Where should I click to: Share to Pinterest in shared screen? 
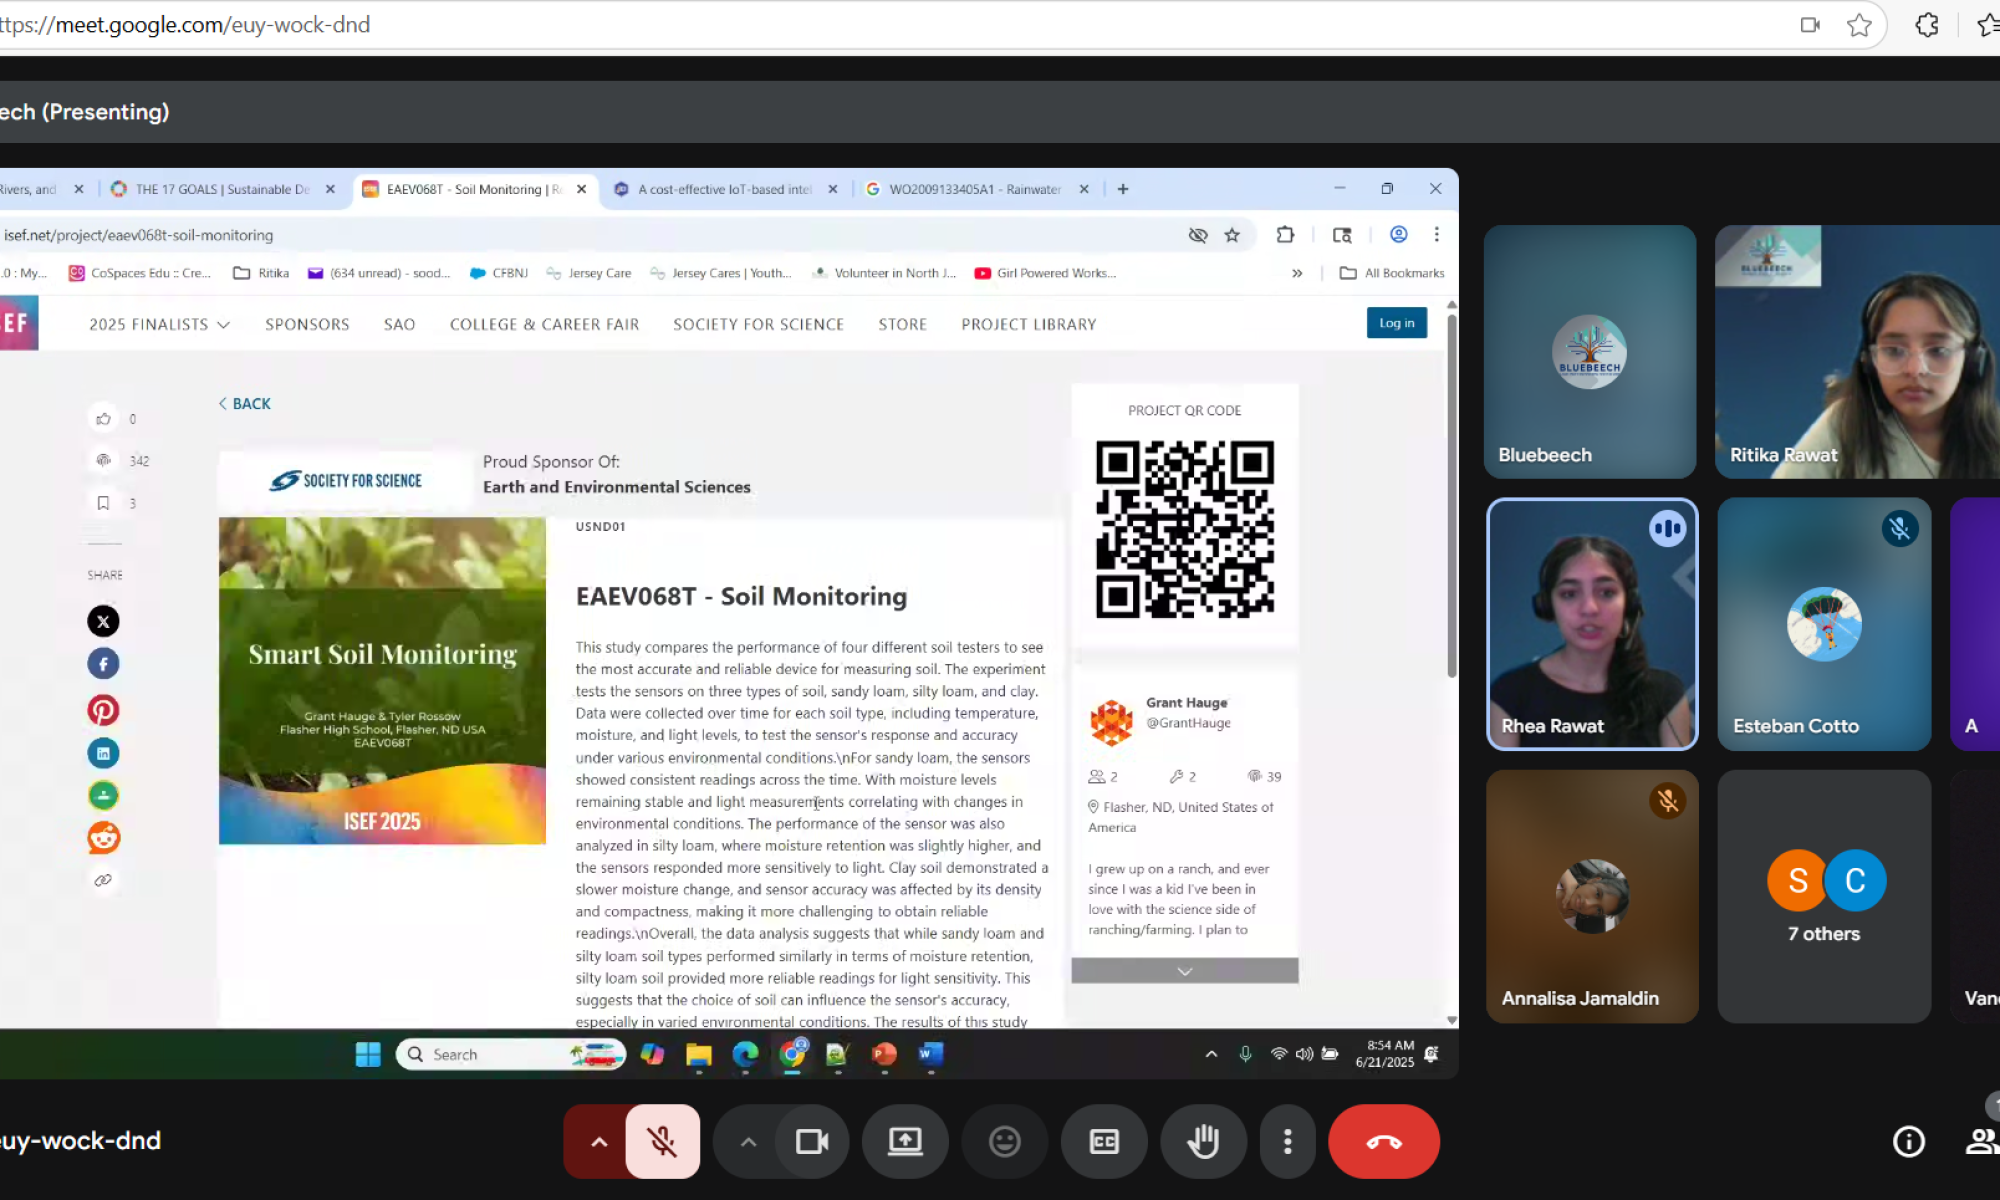[103, 710]
